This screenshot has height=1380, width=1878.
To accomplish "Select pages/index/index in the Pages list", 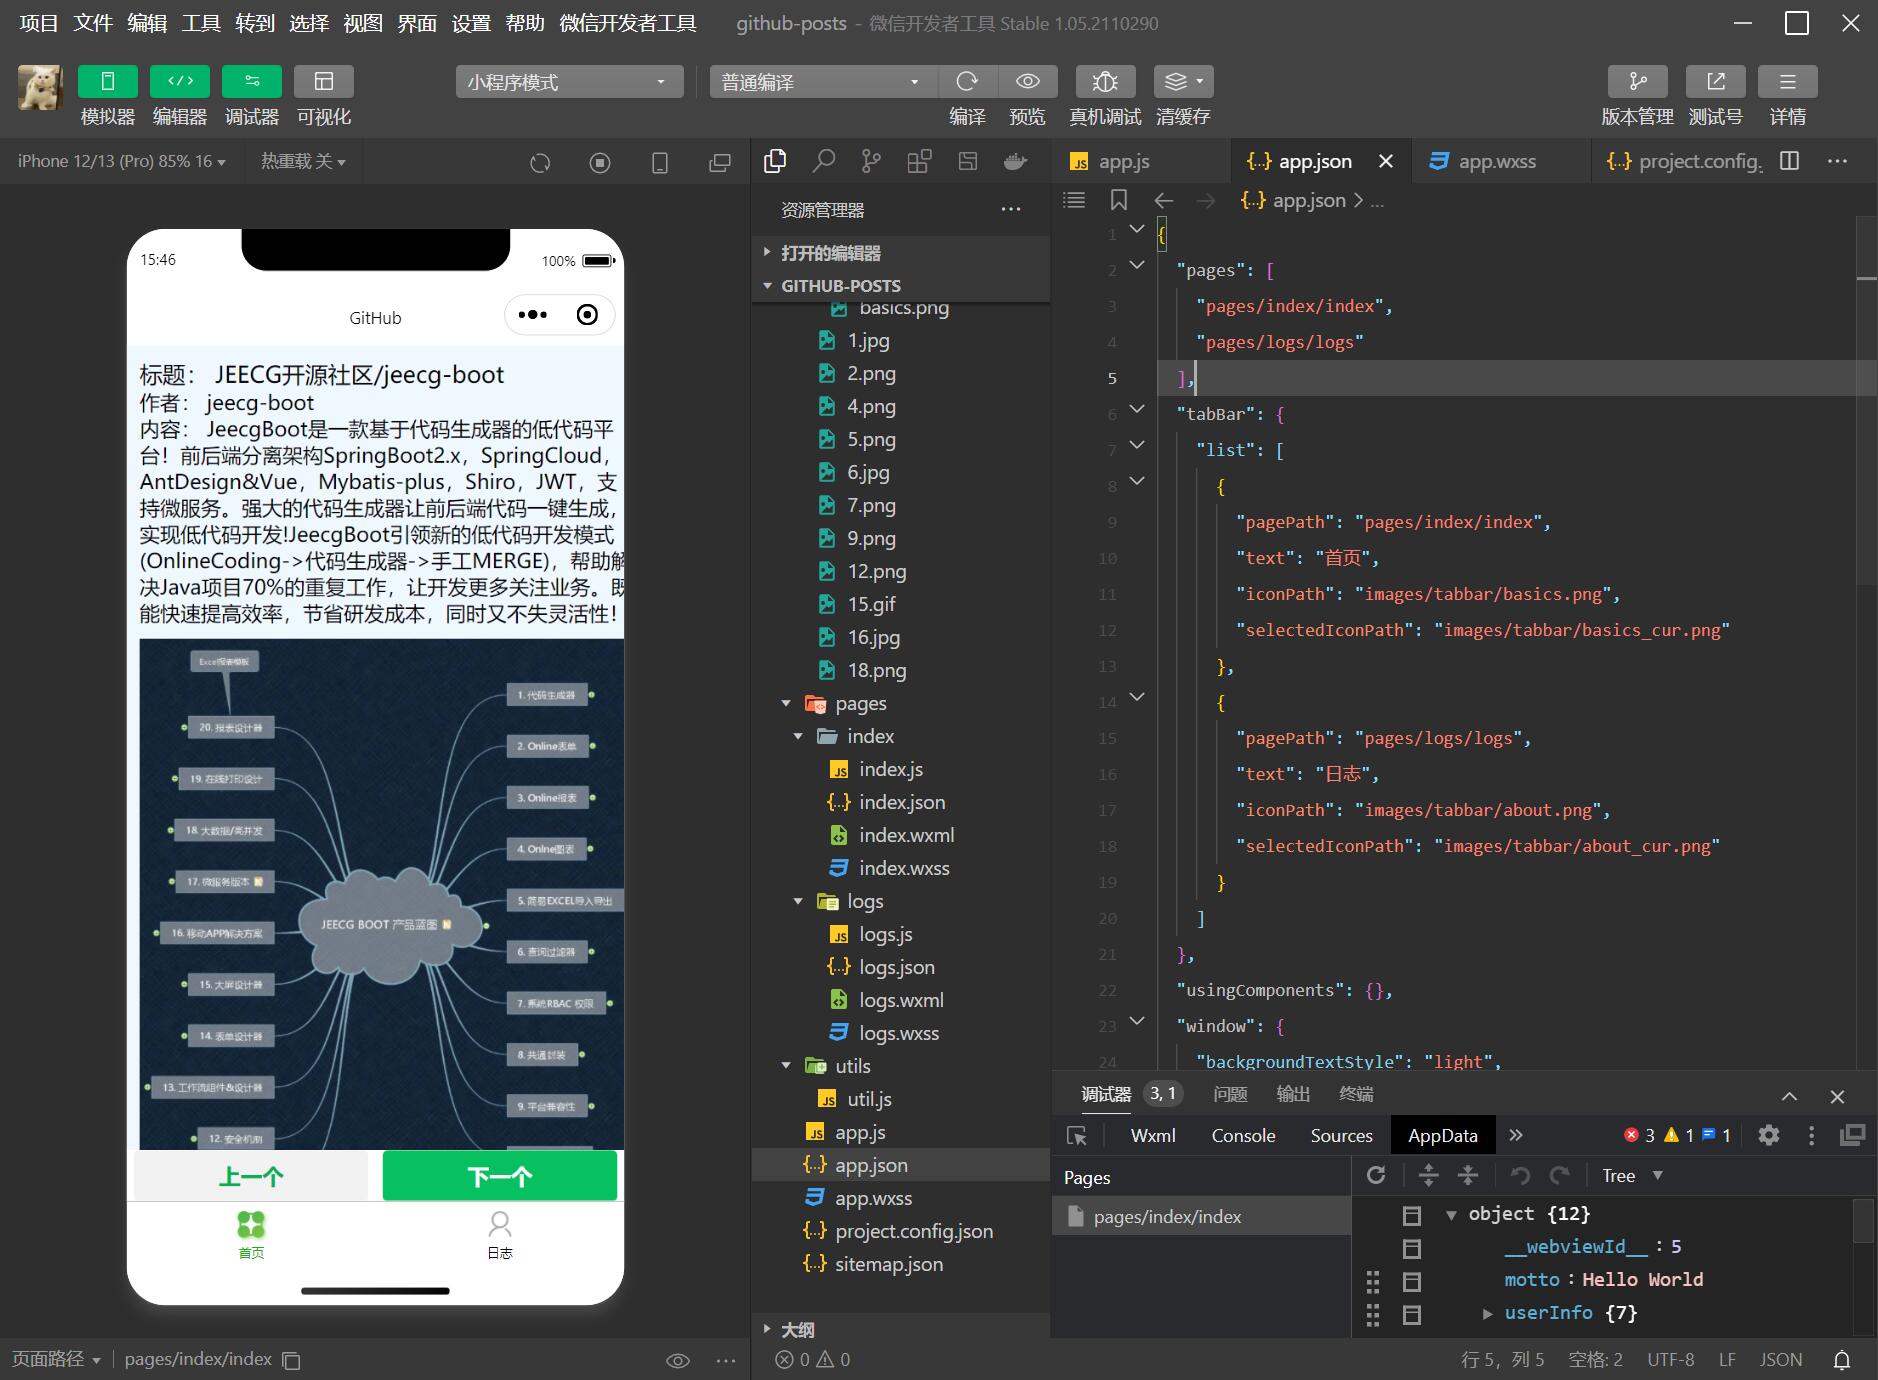I will pos(1201,1216).
